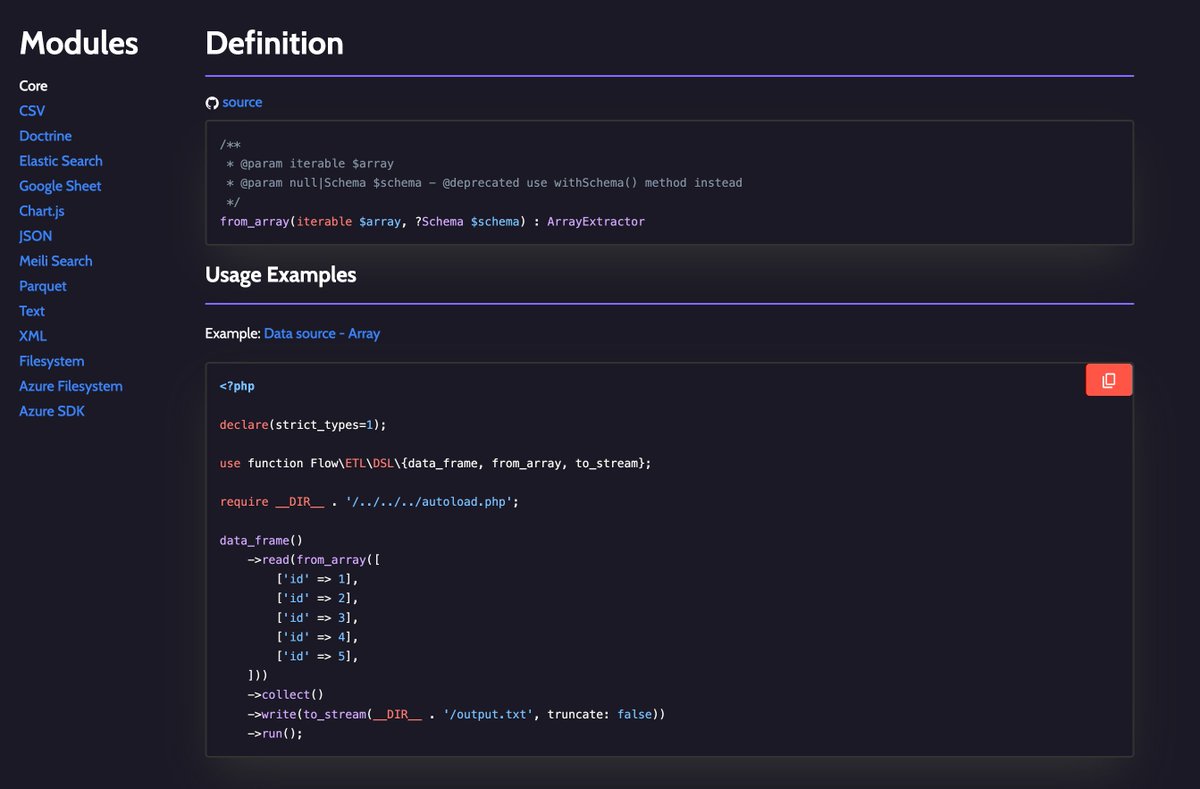The image size is (1200, 789).
Task: Go to the Azure SDK module
Action: click(x=52, y=411)
